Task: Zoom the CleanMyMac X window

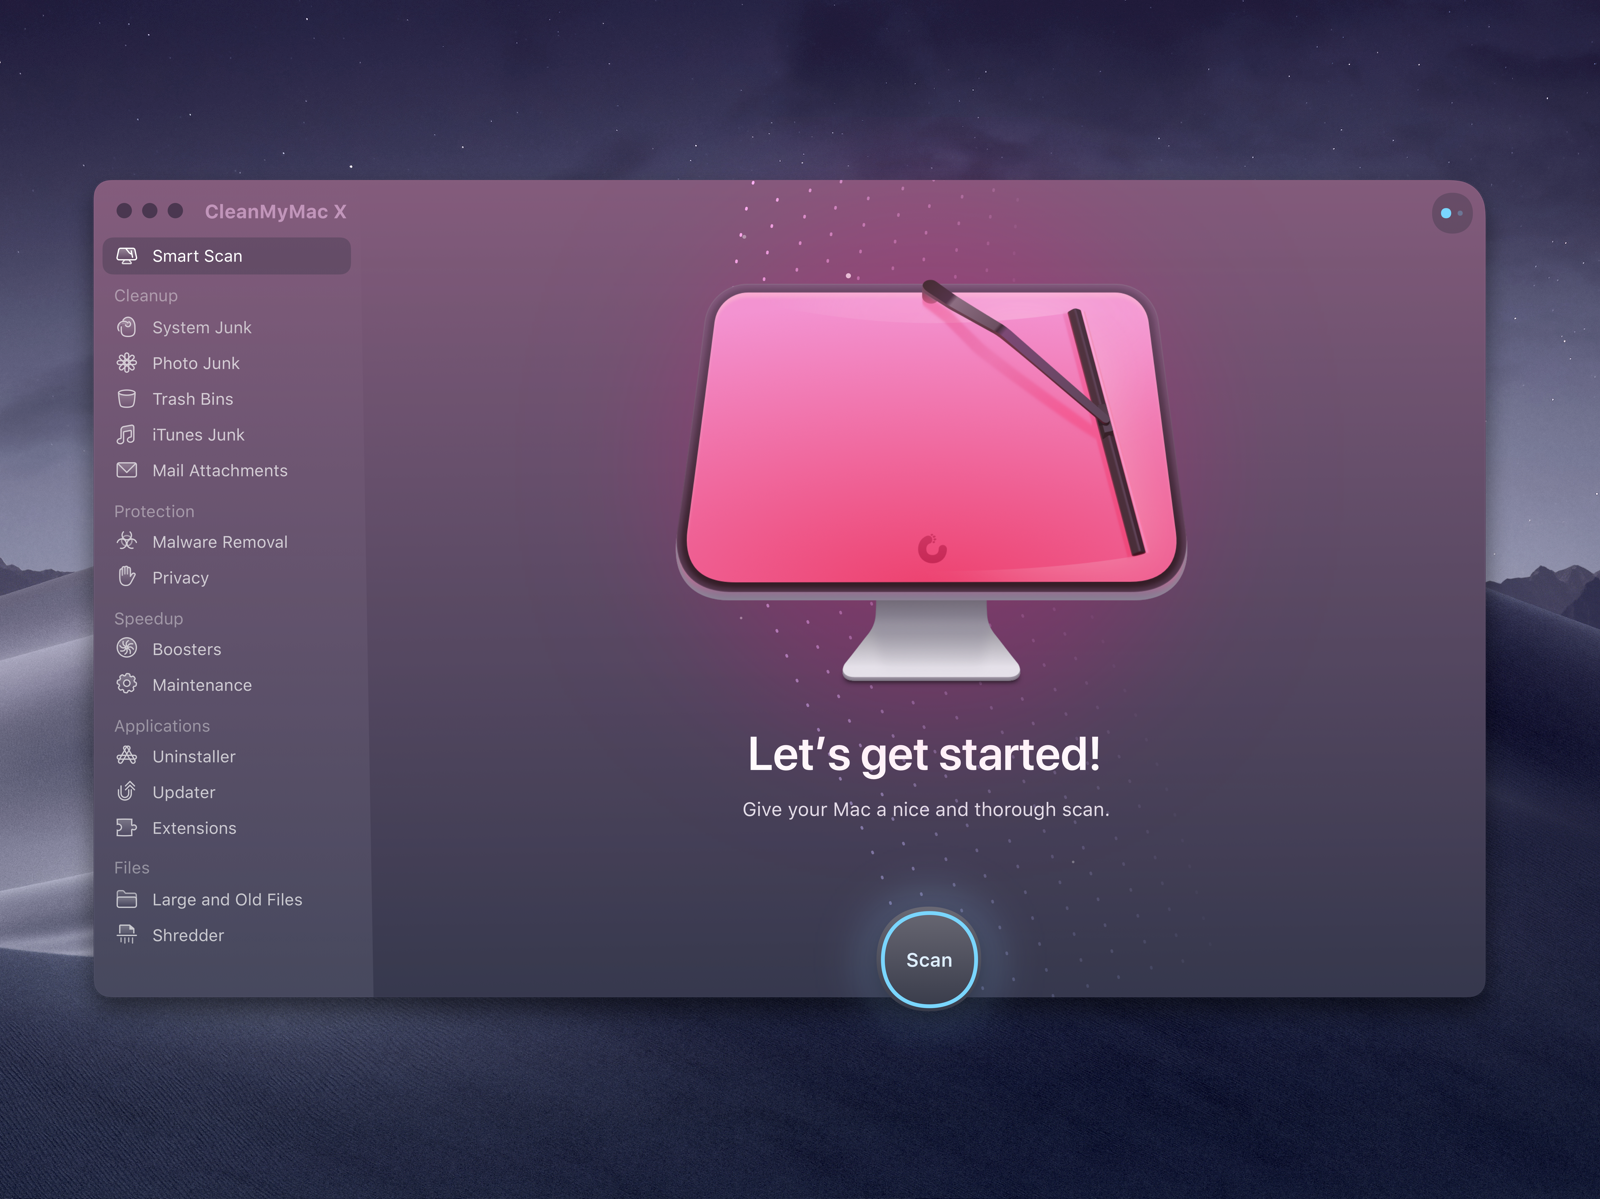Action: 176,210
